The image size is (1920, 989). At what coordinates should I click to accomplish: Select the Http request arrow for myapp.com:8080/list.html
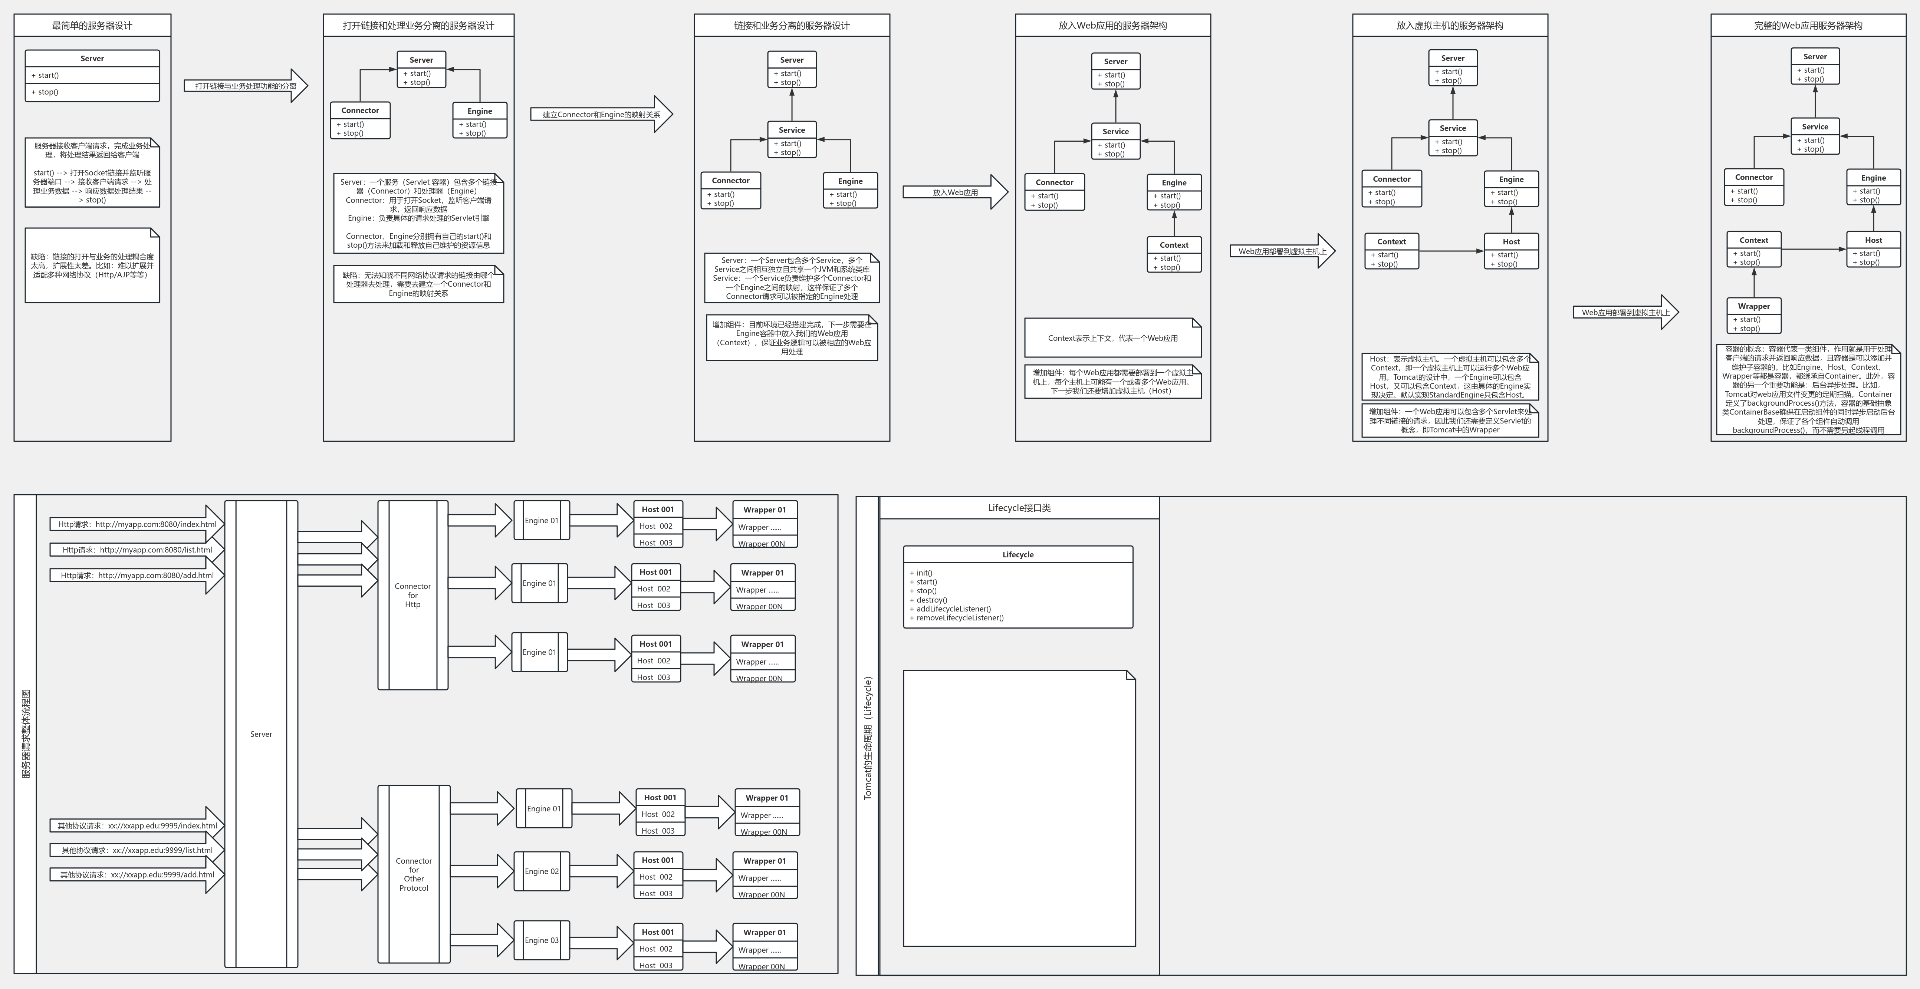click(137, 549)
